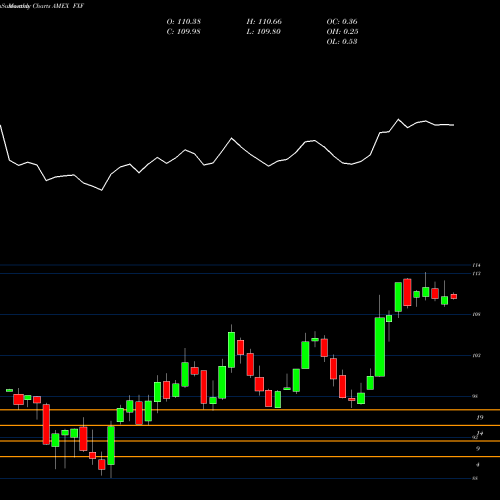The image size is (500, 500).
Task: Click the open value 'O: 110.38'
Action: (184, 22)
